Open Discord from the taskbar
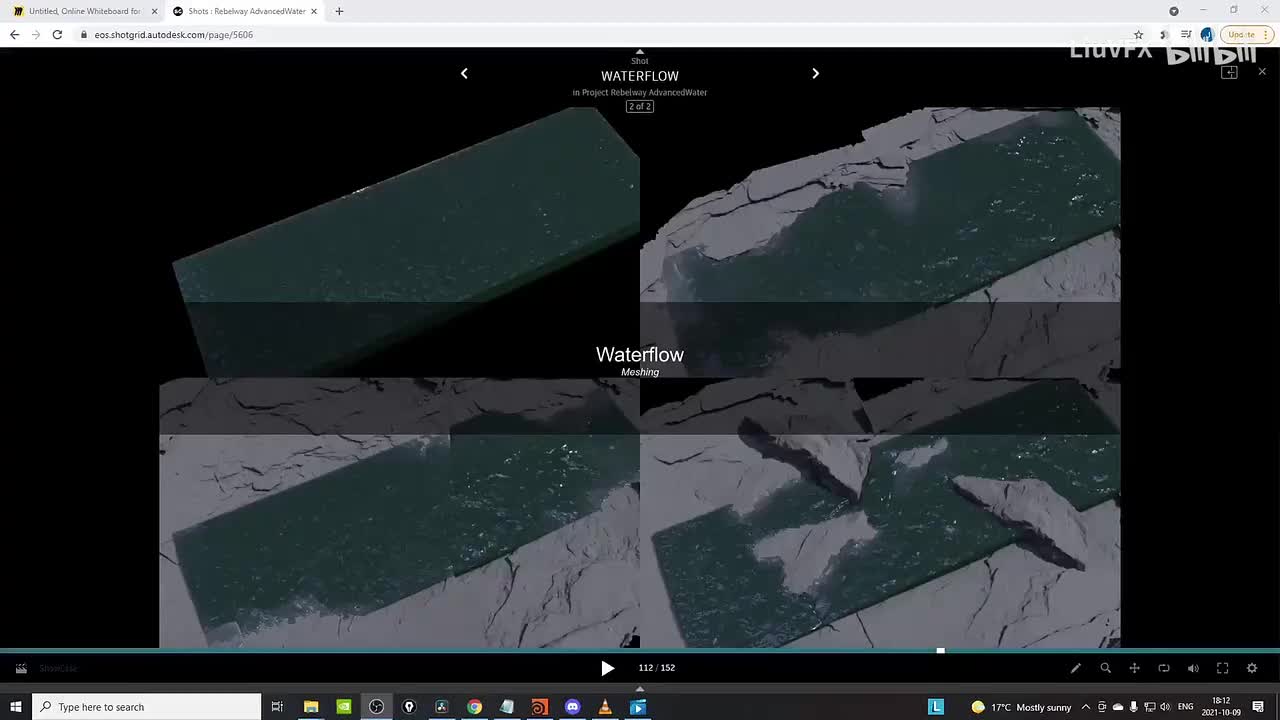1280x720 pixels. point(572,707)
